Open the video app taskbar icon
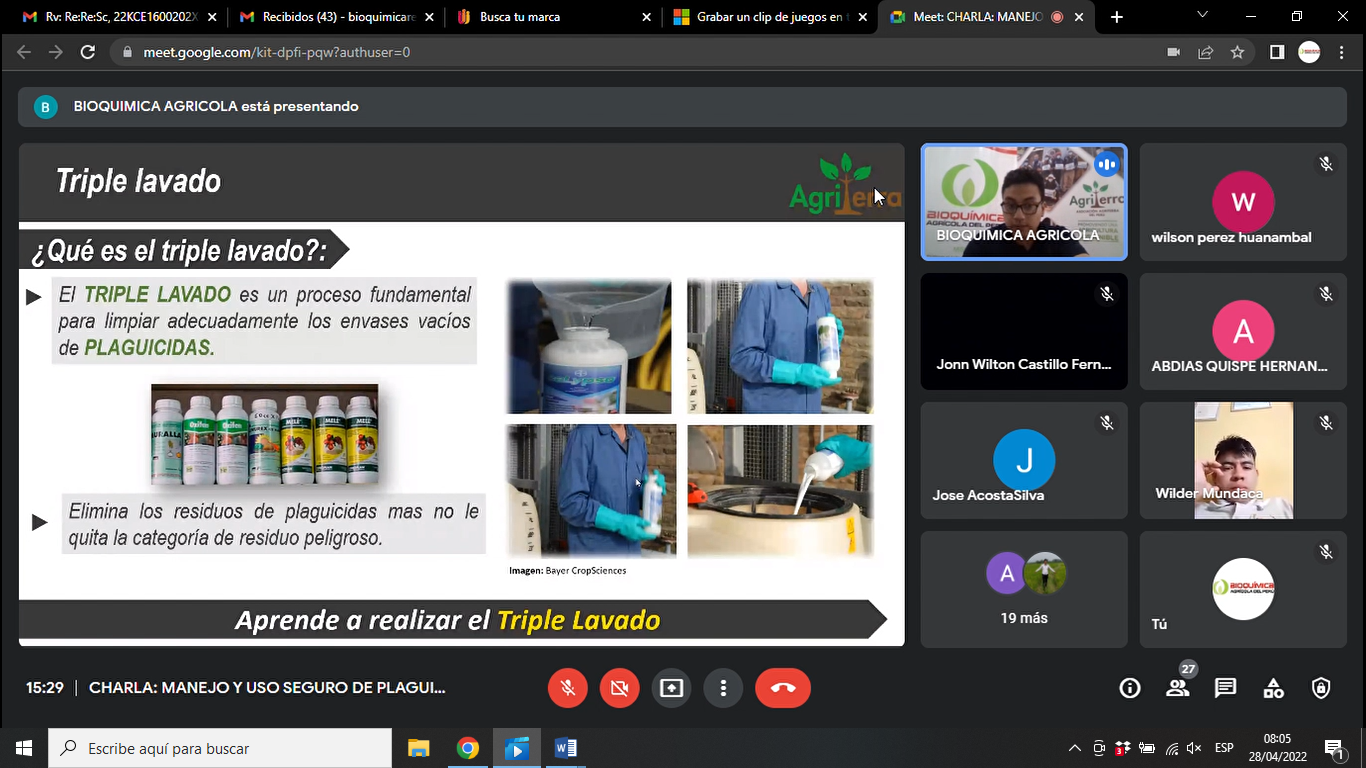Image resolution: width=1366 pixels, height=768 pixels. [x=516, y=748]
